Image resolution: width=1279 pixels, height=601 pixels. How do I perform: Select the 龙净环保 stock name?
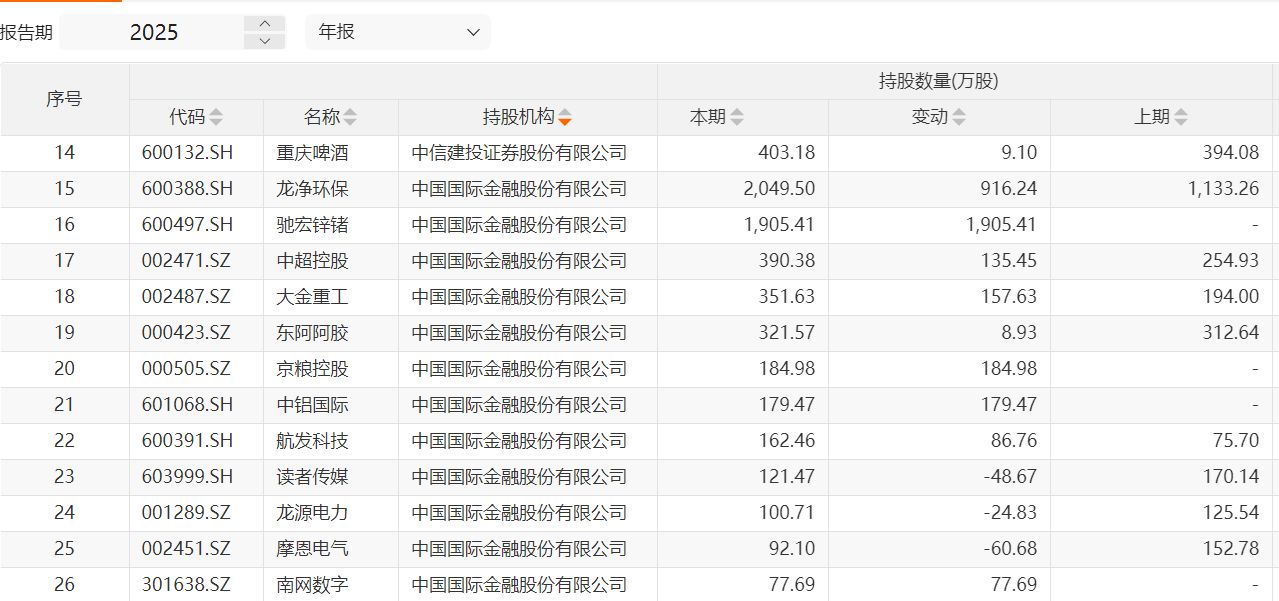[312, 189]
